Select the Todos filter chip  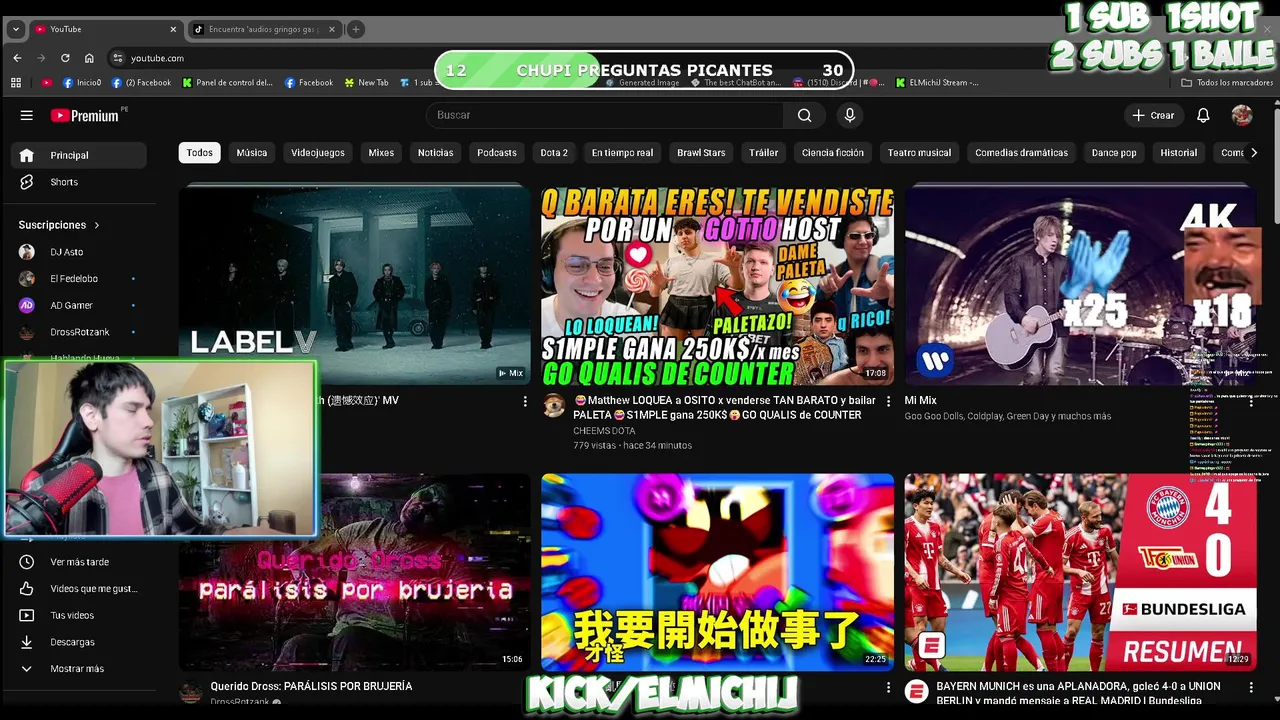(200, 153)
